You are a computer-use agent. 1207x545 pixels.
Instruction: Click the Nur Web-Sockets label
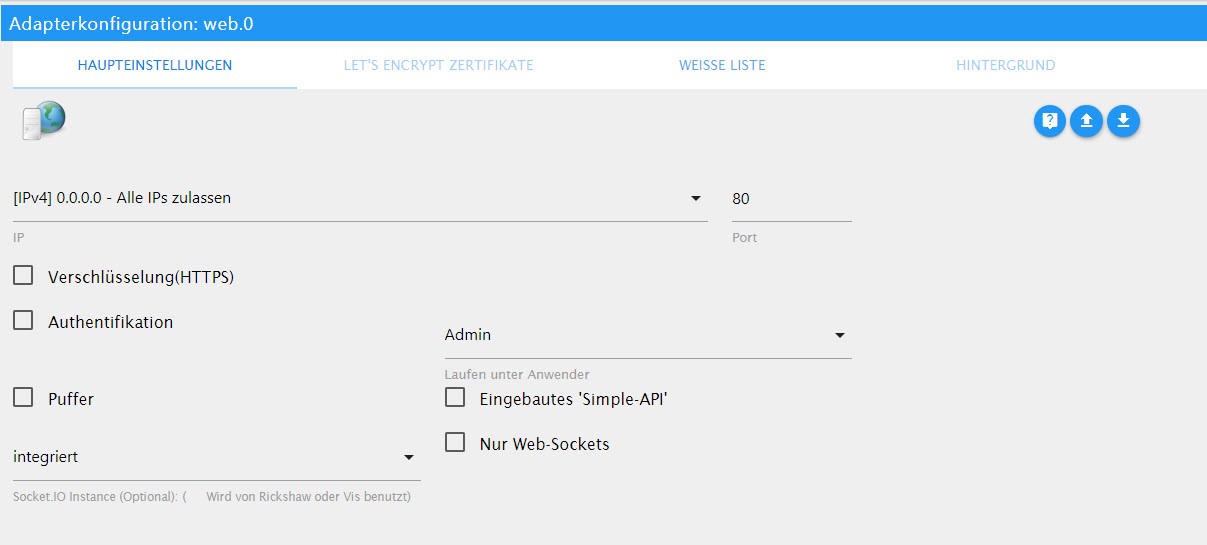coord(544,444)
